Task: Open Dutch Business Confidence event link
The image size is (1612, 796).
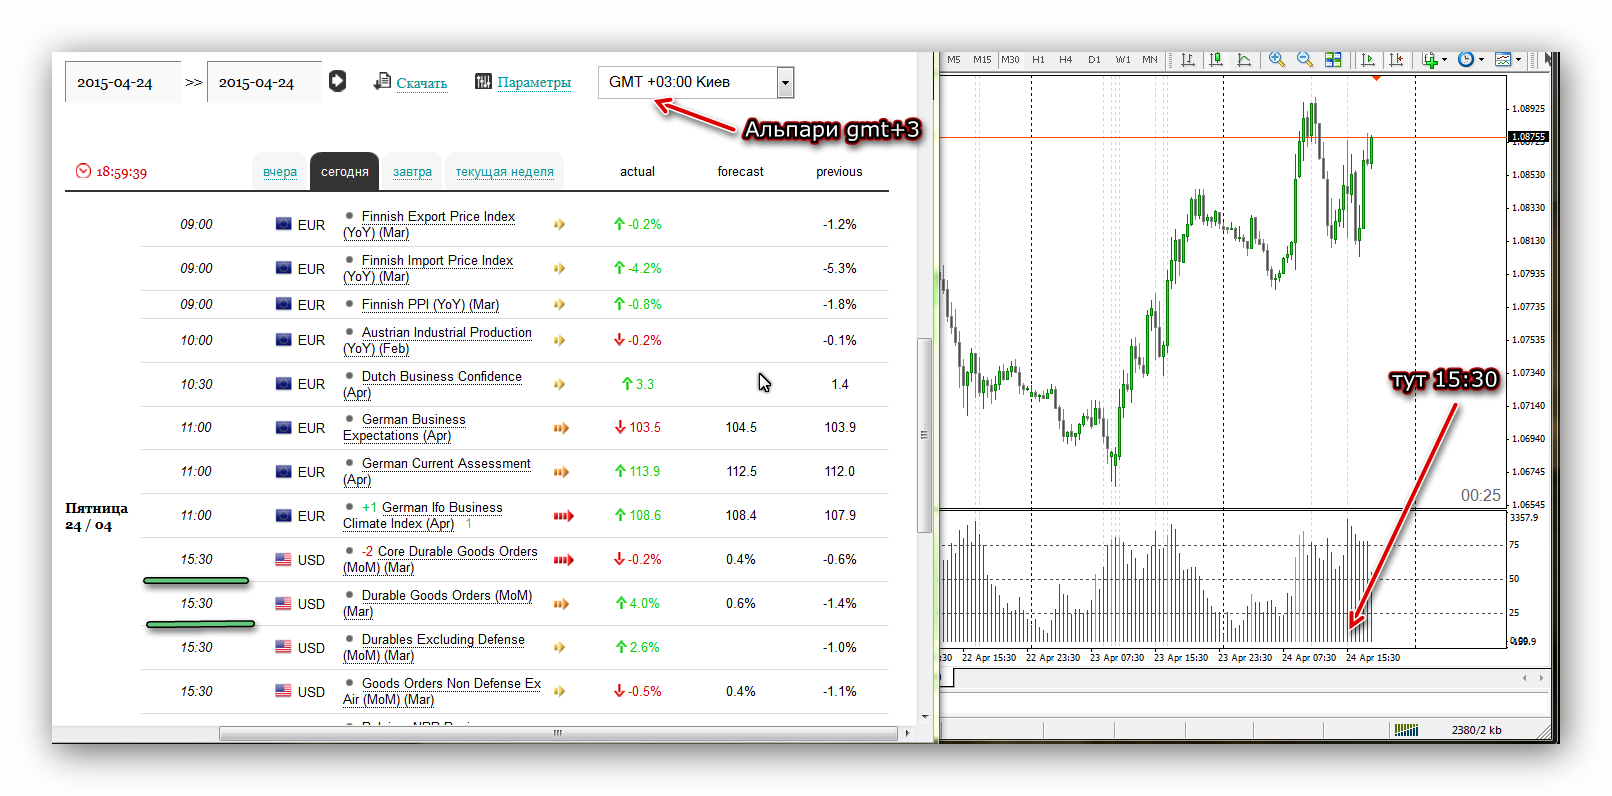Action: pos(433,384)
